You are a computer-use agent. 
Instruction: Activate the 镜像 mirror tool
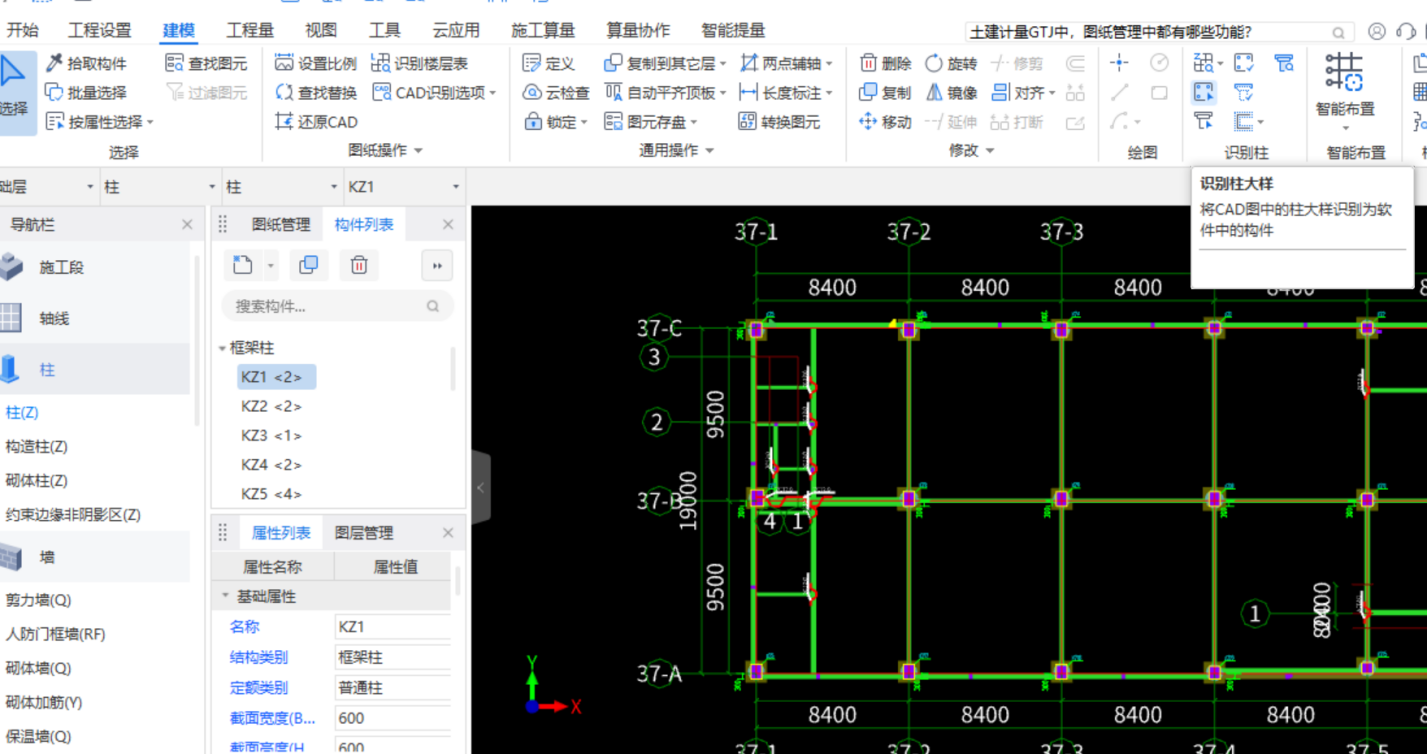click(951, 93)
